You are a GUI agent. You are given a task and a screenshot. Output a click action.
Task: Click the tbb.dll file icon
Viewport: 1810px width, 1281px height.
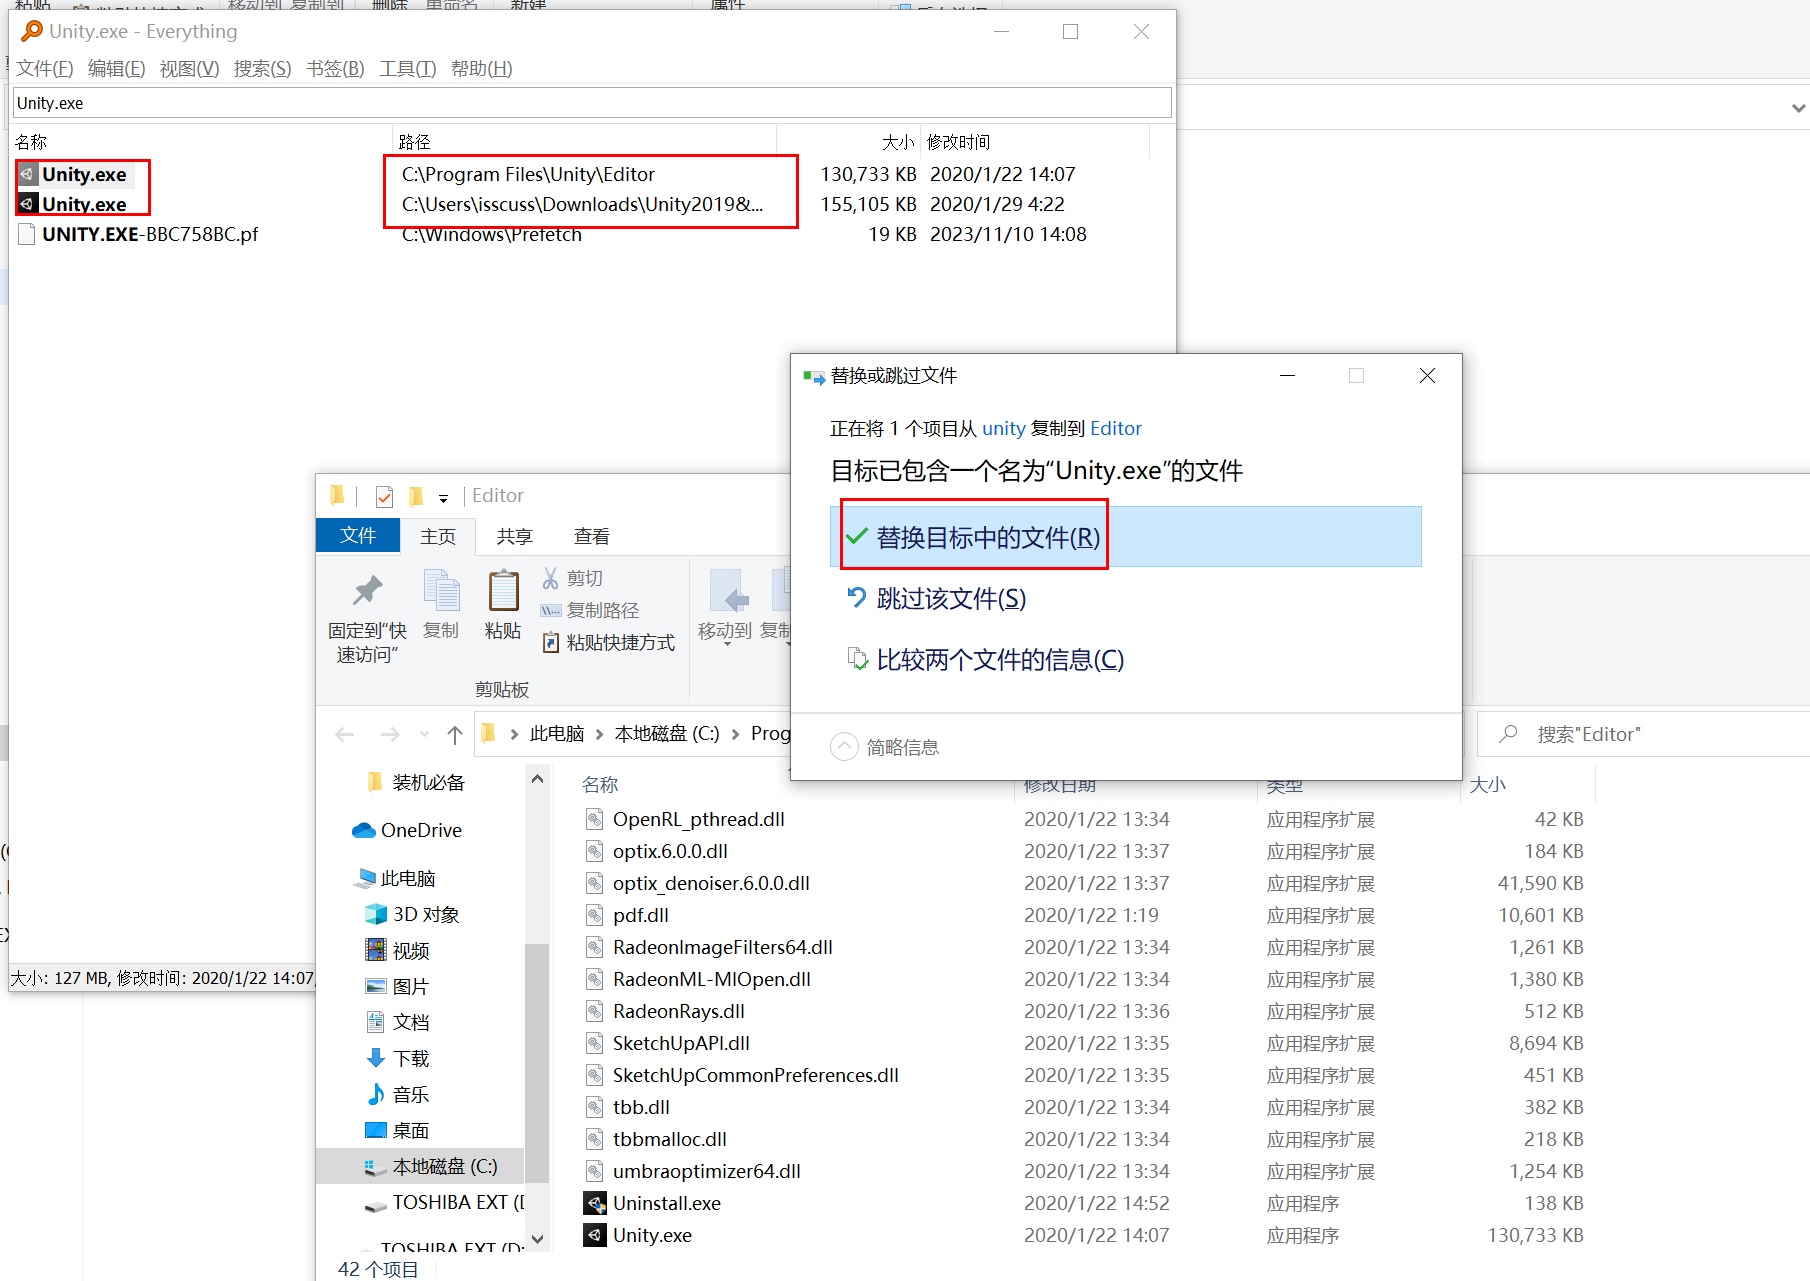(x=595, y=1107)
